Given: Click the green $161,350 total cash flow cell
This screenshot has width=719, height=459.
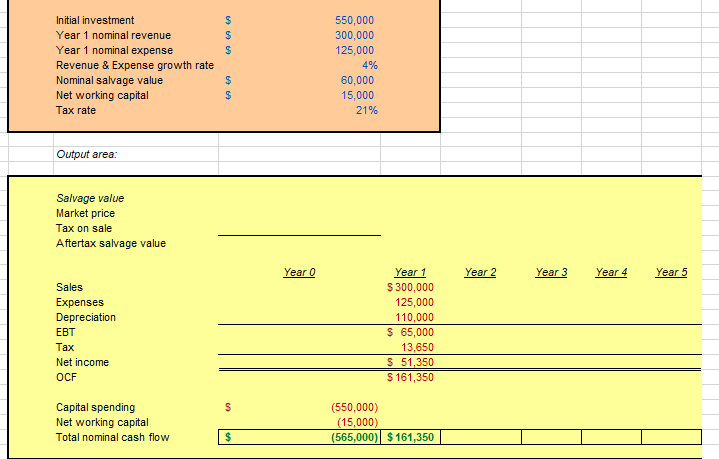Looking at the screenshot, I should click(x=410, y=437).
